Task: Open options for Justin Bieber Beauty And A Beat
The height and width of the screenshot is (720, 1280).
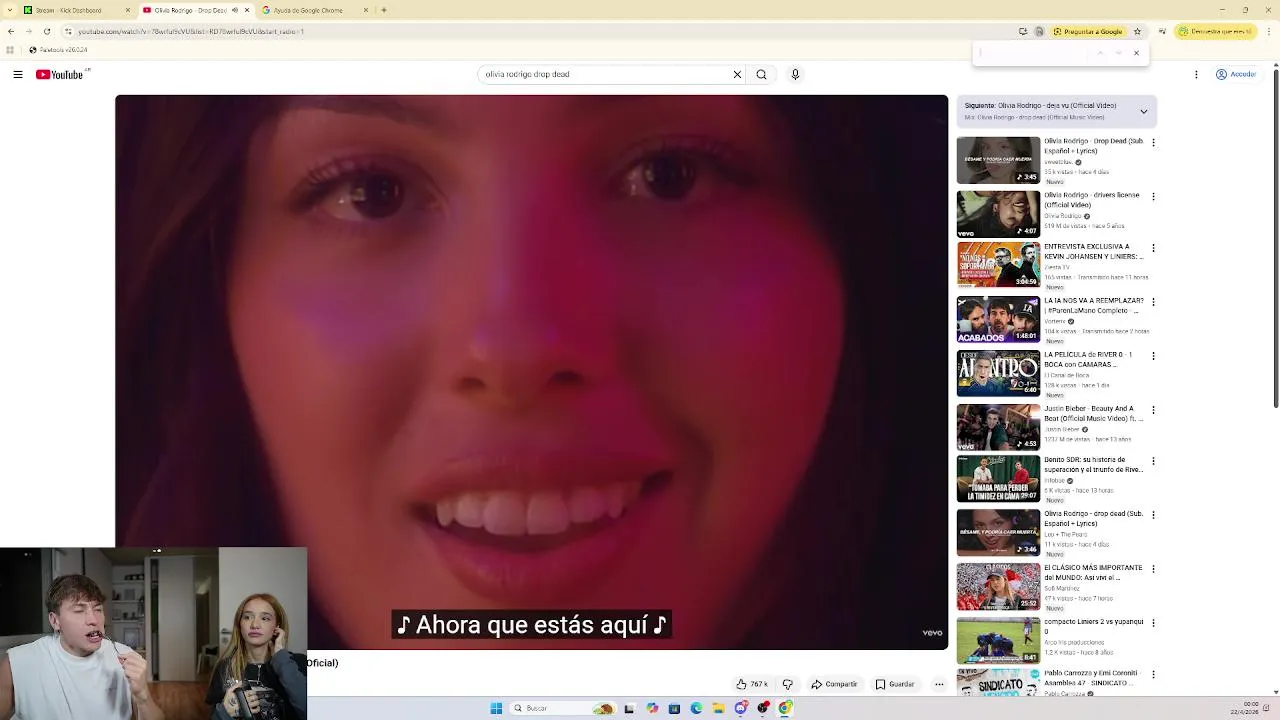Action: click(1153, 410)
